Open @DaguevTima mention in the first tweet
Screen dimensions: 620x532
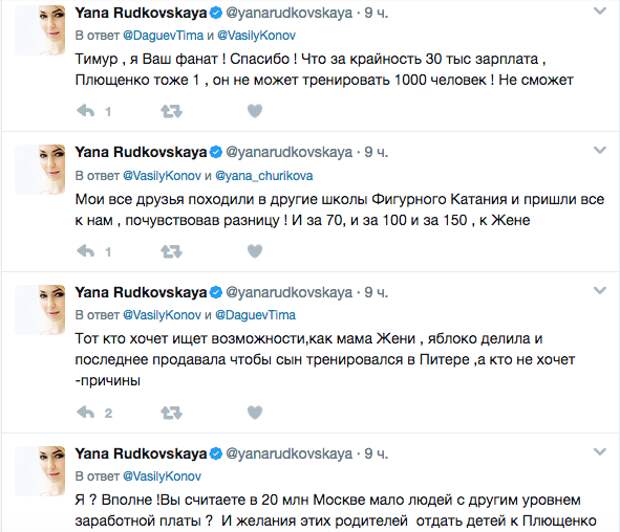(x=164, y=33)
